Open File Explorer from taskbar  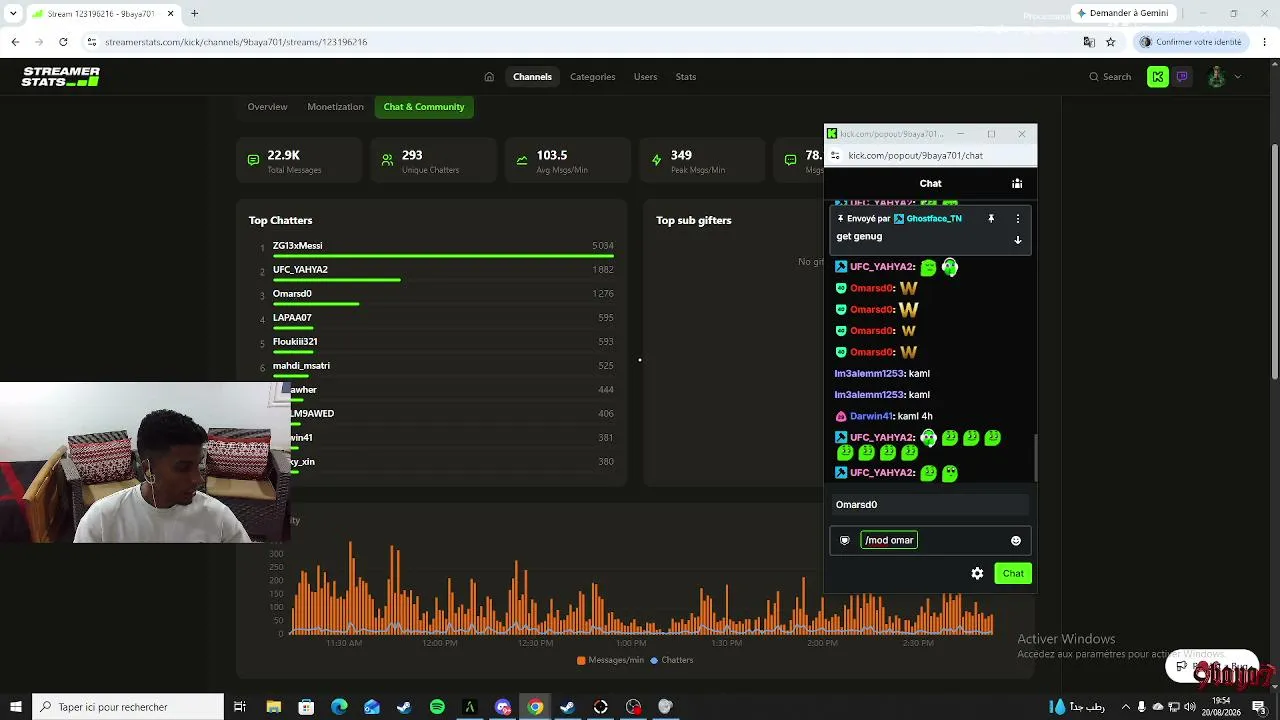point(273,707)
